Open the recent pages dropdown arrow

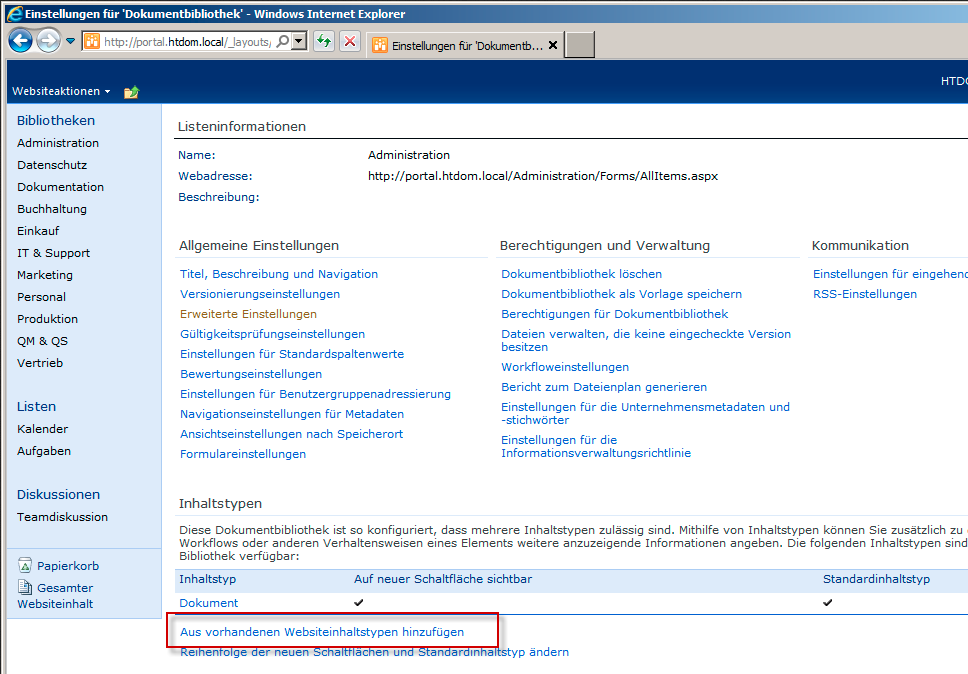pos(71,41)
